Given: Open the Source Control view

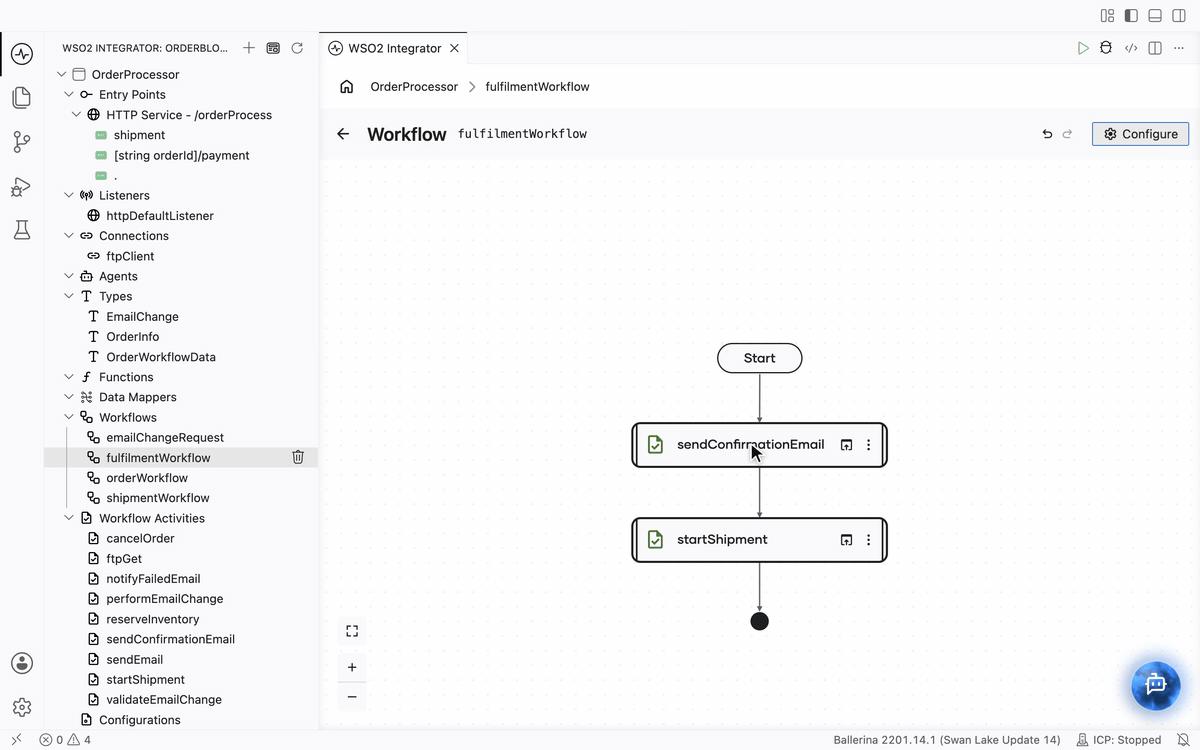Looking at the screenshot, I should pyautogui.click(x=22, y=142).
